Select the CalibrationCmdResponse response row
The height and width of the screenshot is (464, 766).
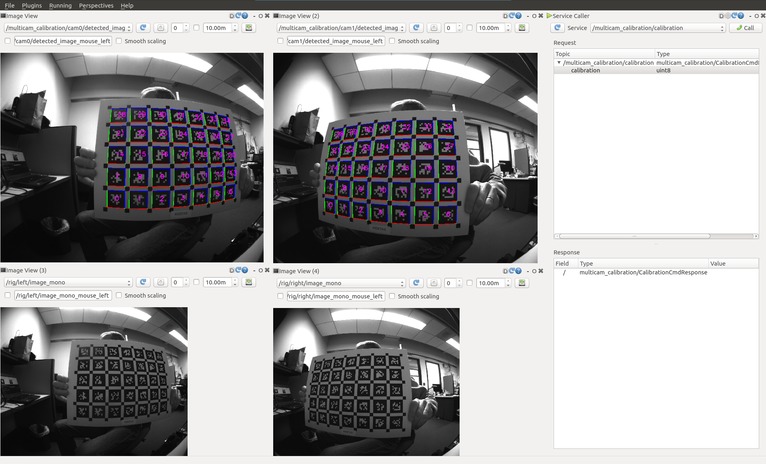click(656, 272)
